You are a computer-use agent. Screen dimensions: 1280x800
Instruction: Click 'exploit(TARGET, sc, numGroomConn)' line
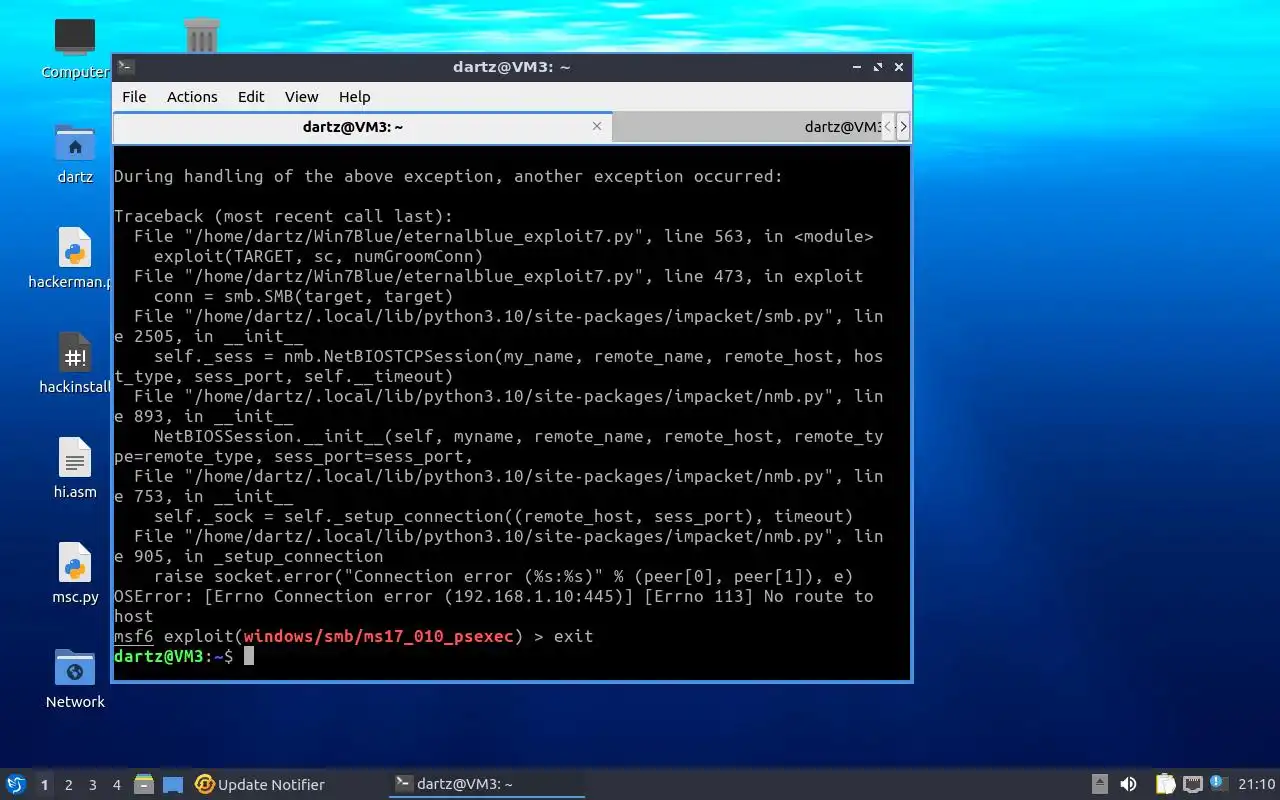click(x=318, y=256)
